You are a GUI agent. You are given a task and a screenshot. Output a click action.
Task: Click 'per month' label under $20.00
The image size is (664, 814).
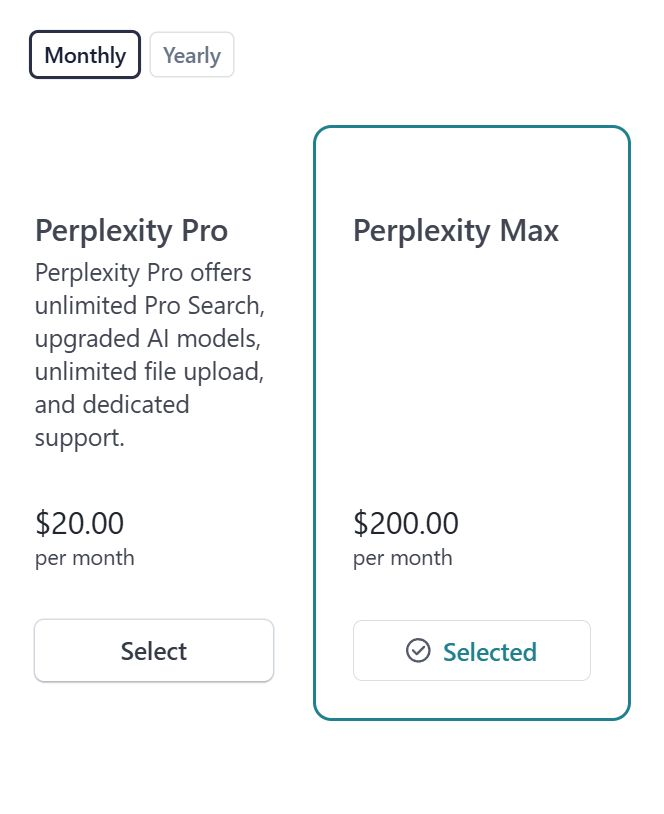click(85, 559)
